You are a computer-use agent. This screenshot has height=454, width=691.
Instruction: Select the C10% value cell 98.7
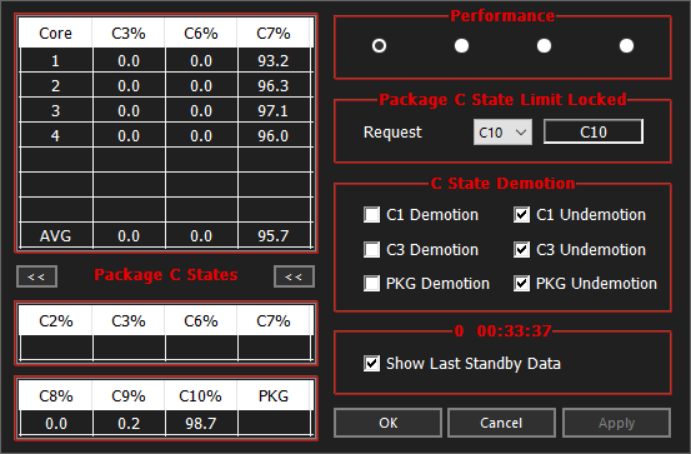click(x=201, y=423)
